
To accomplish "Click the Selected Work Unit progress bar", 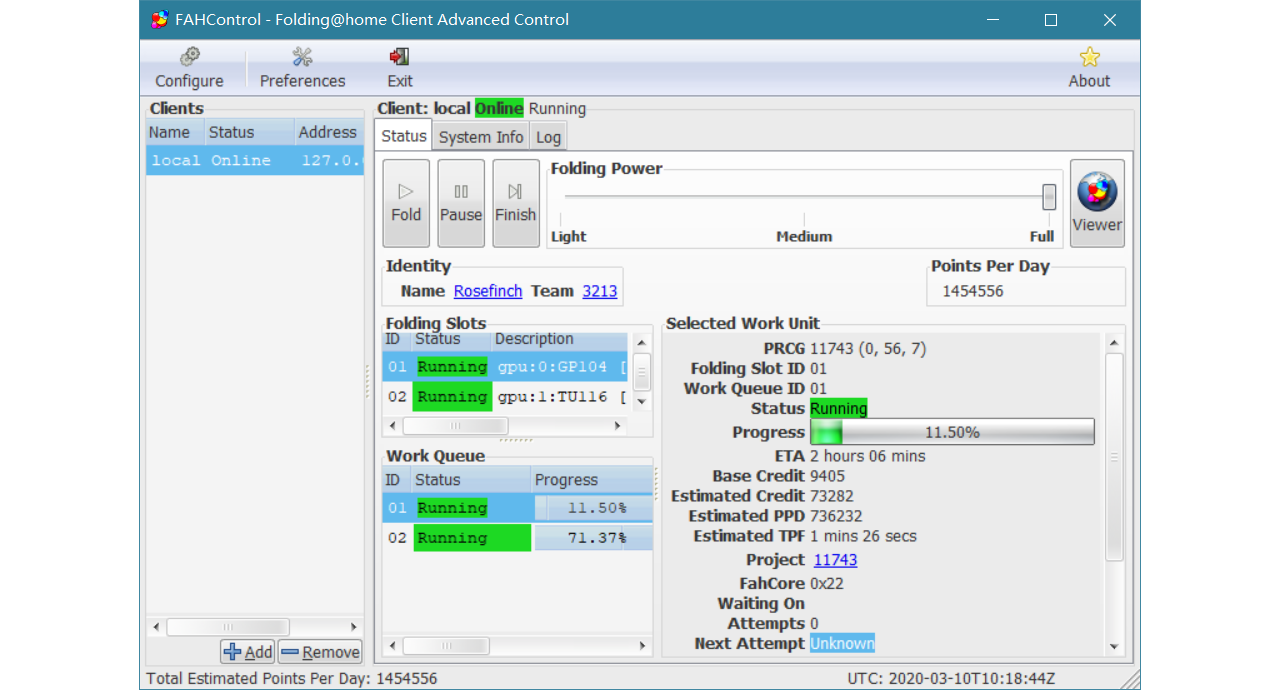I will [952, 432].
